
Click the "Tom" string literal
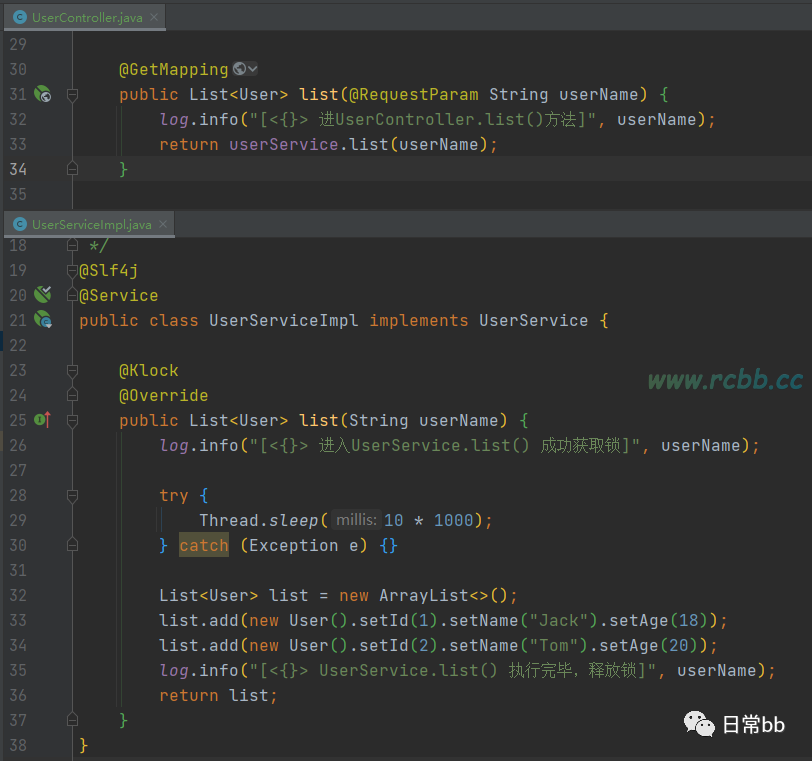click(x=554, y=646)
